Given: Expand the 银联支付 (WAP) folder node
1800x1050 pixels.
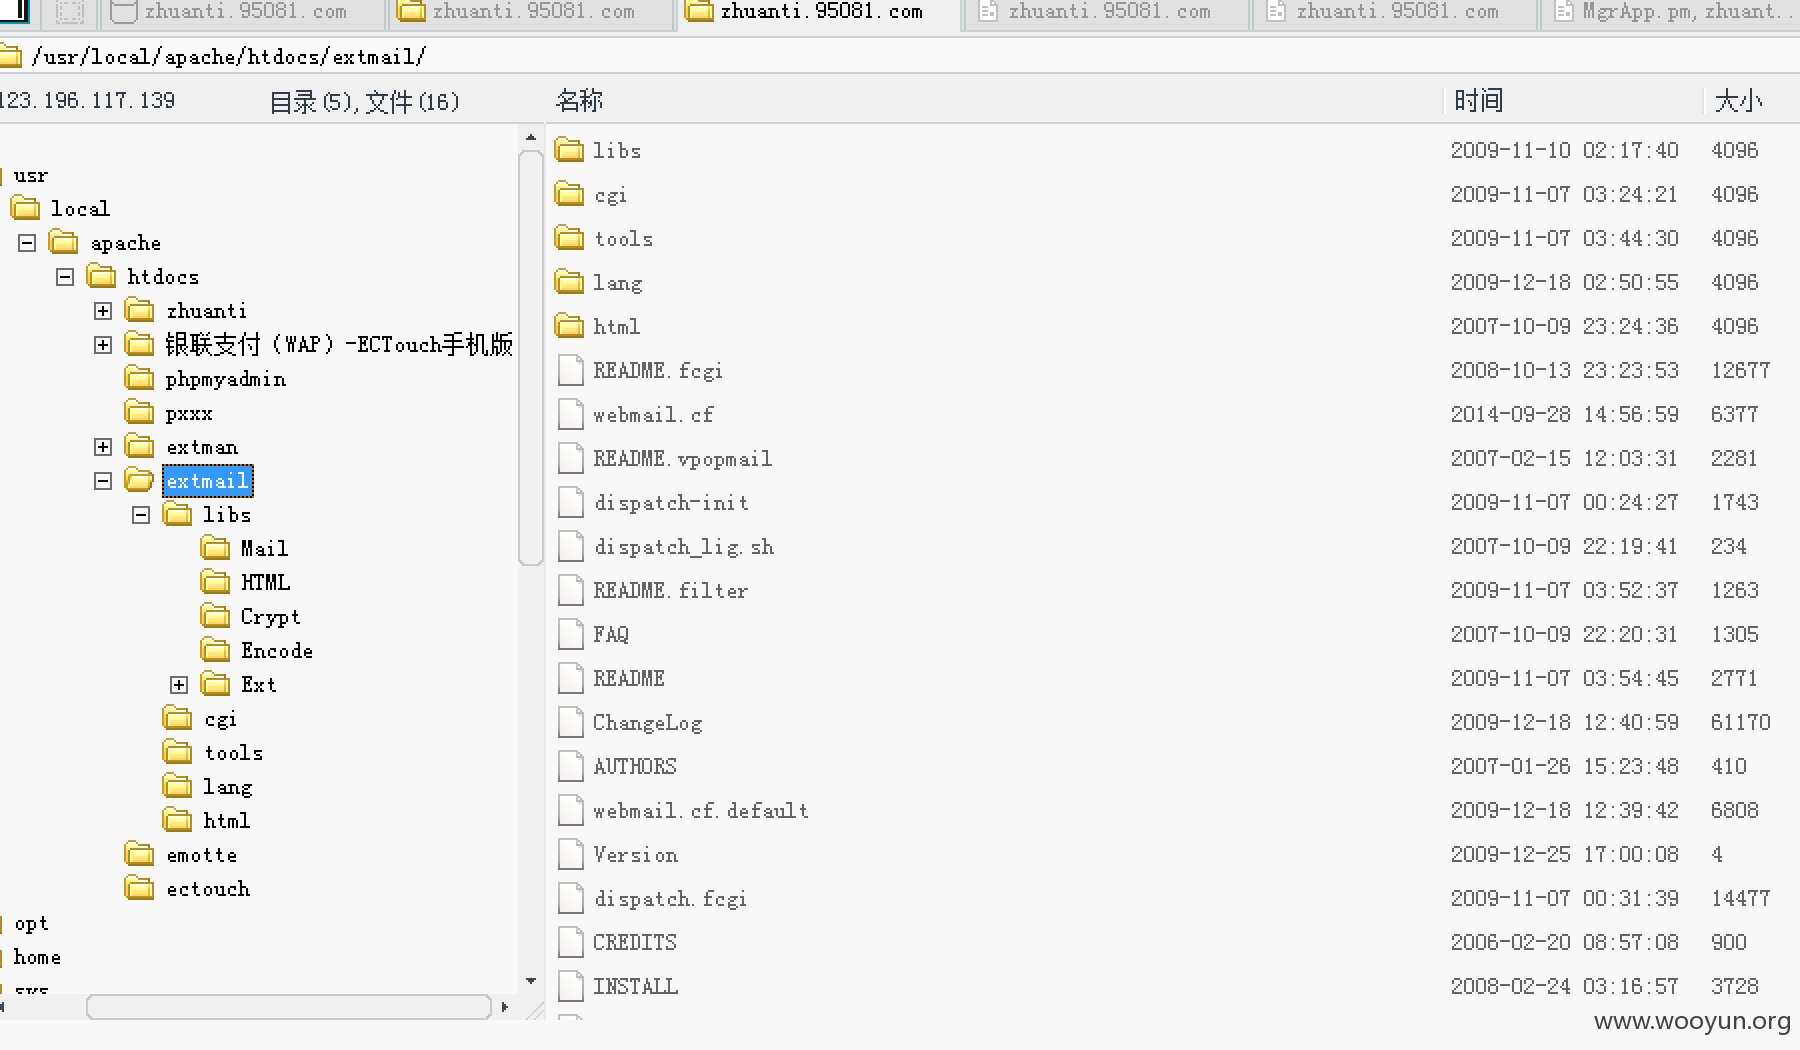Looking at the screenshot, I should [x=103, y=345].
